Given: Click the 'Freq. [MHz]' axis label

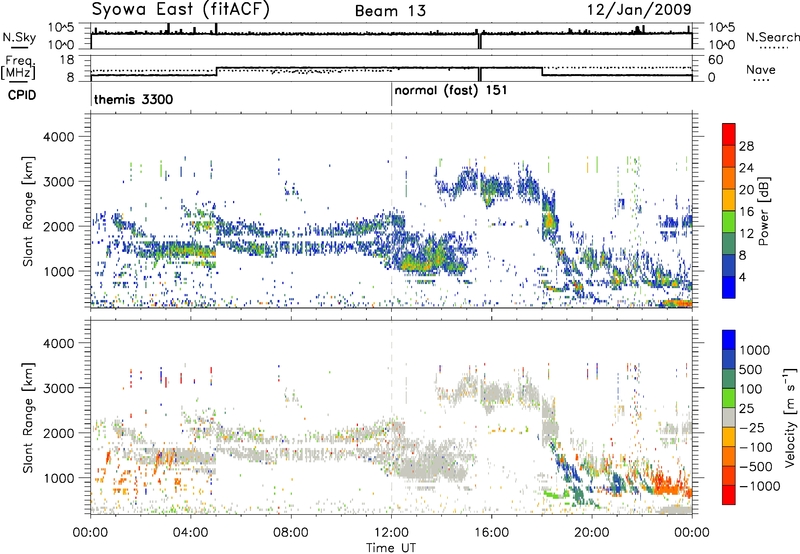Looking at the screenshot, I should pyautogui.click(x=18, y=67).
